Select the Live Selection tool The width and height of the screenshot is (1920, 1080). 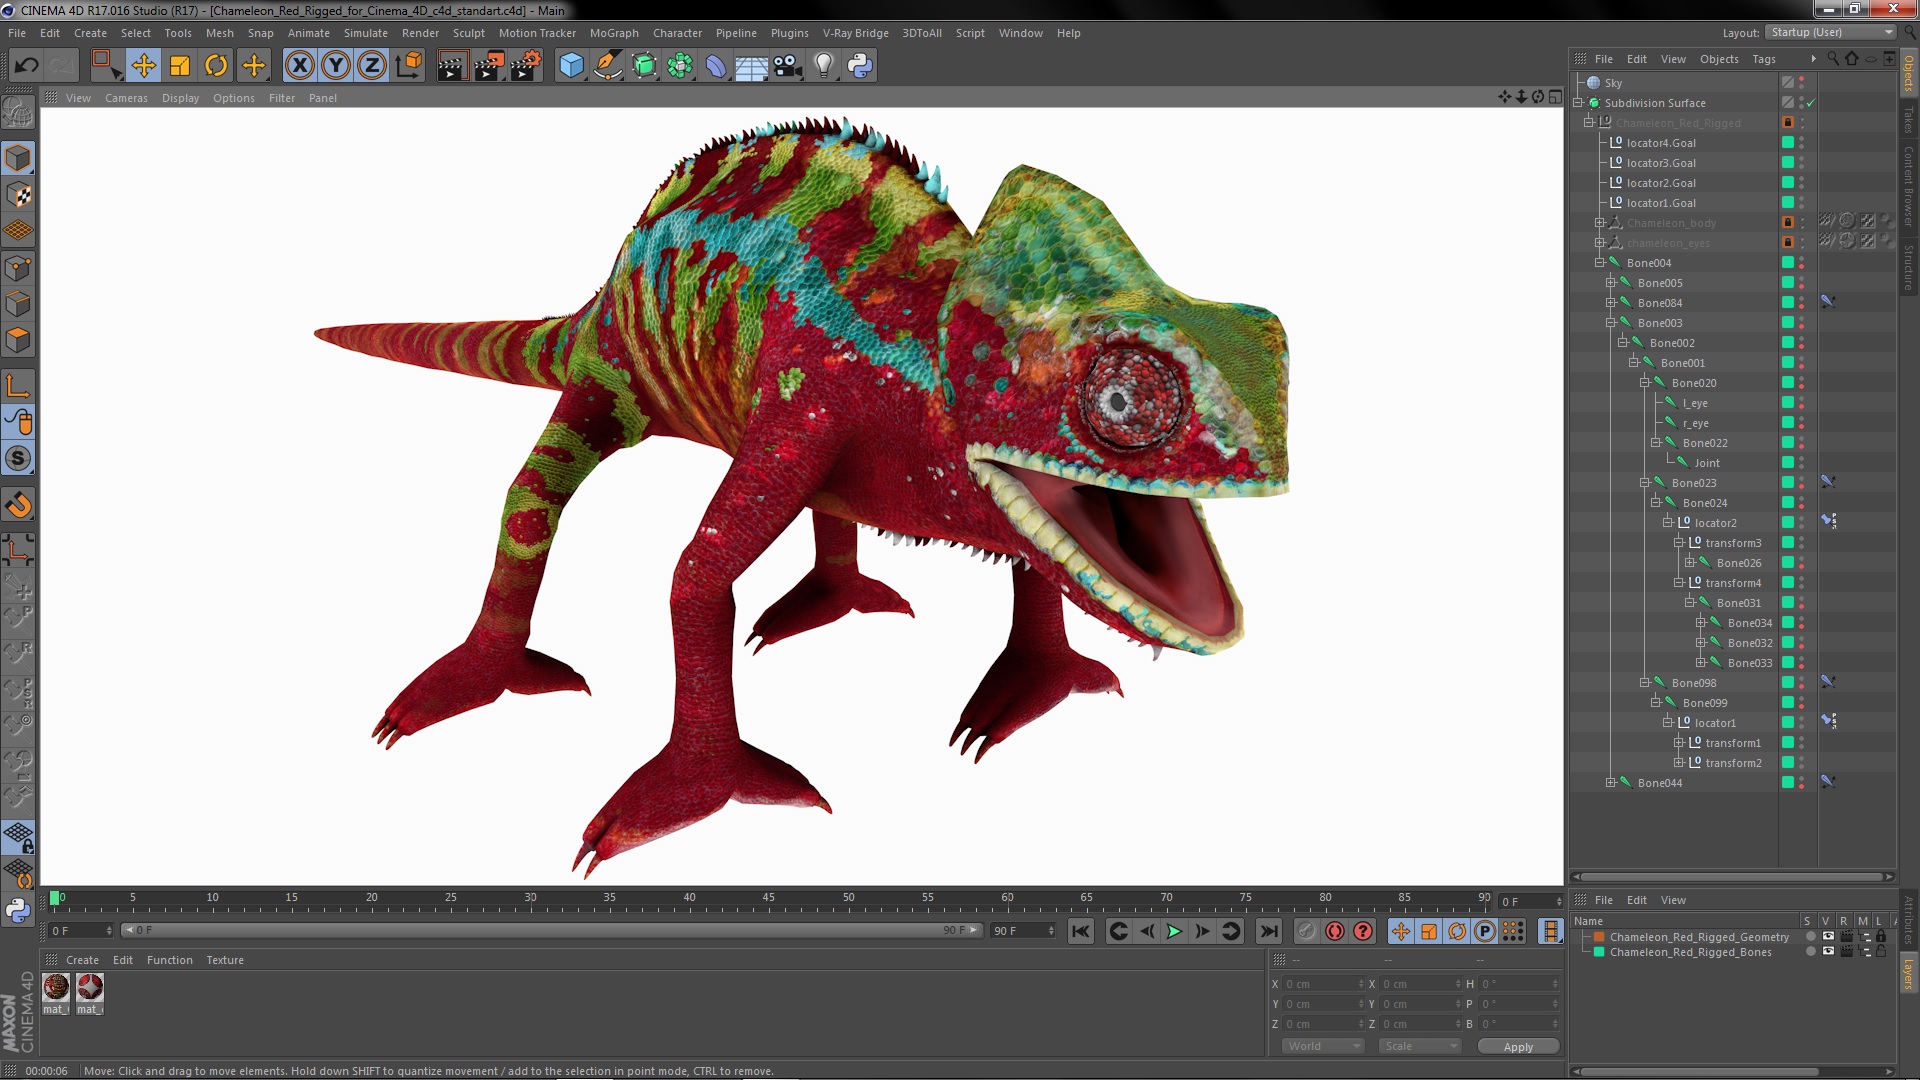click(x=106, y=66)
